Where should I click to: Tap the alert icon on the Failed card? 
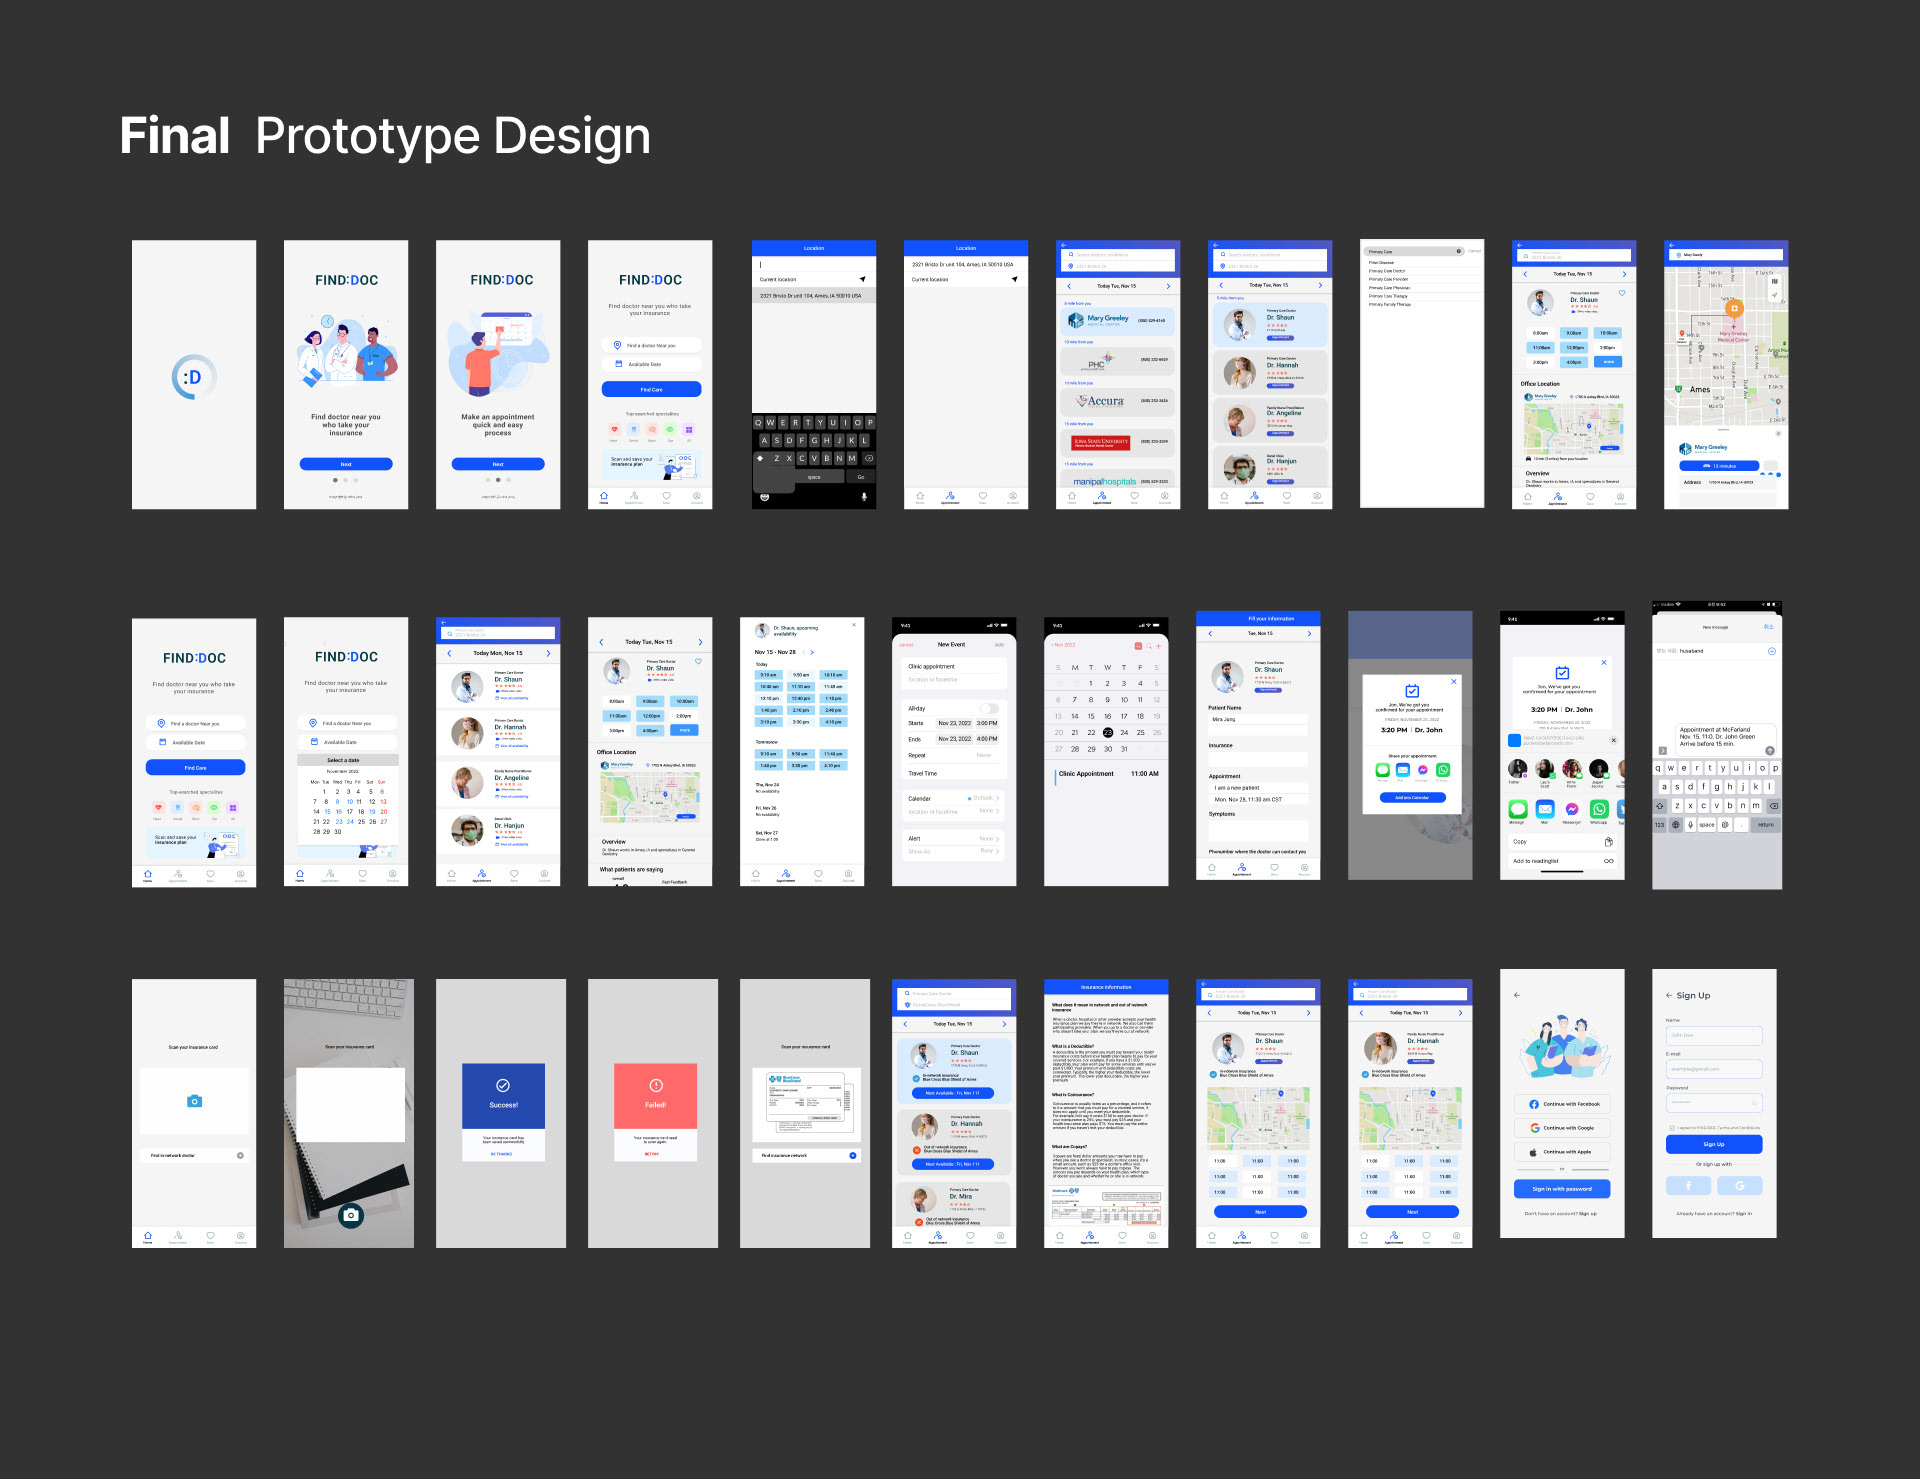[655, 1085]
